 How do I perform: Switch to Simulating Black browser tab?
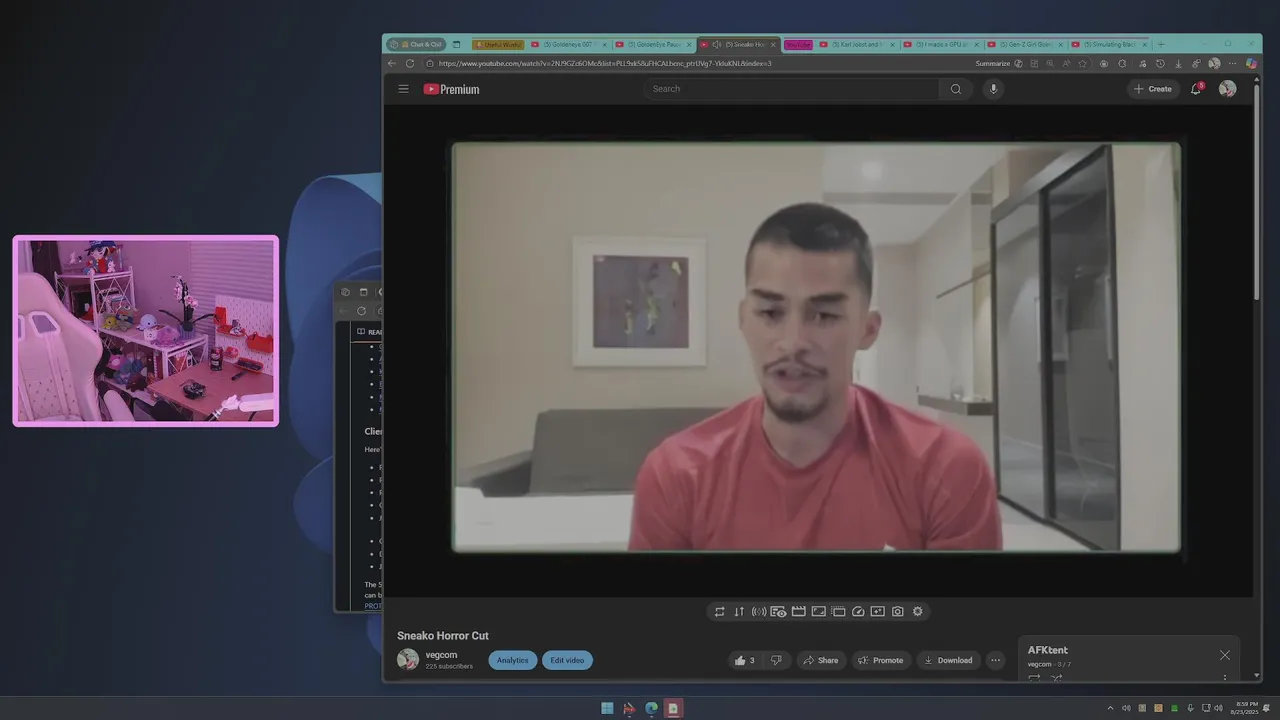tap(1108, 44)
